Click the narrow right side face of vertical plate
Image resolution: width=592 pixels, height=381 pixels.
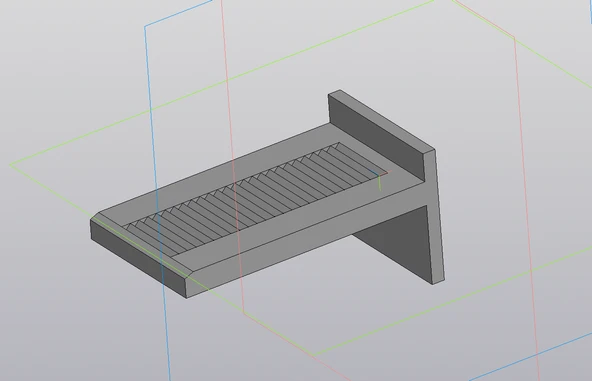pos(435,215)
